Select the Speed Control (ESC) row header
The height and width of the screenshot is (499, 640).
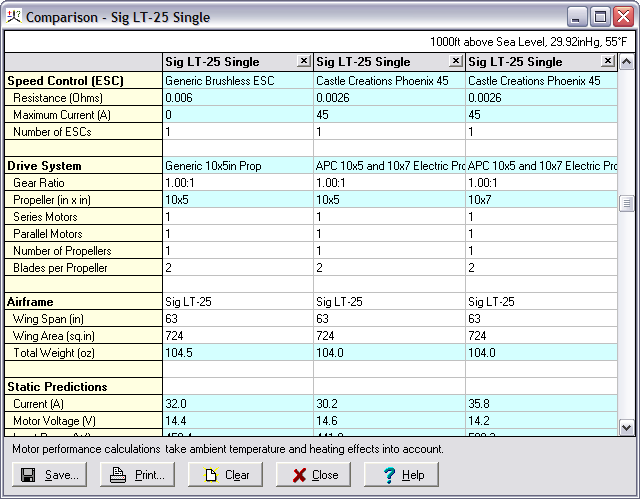[x=84, y=80]
